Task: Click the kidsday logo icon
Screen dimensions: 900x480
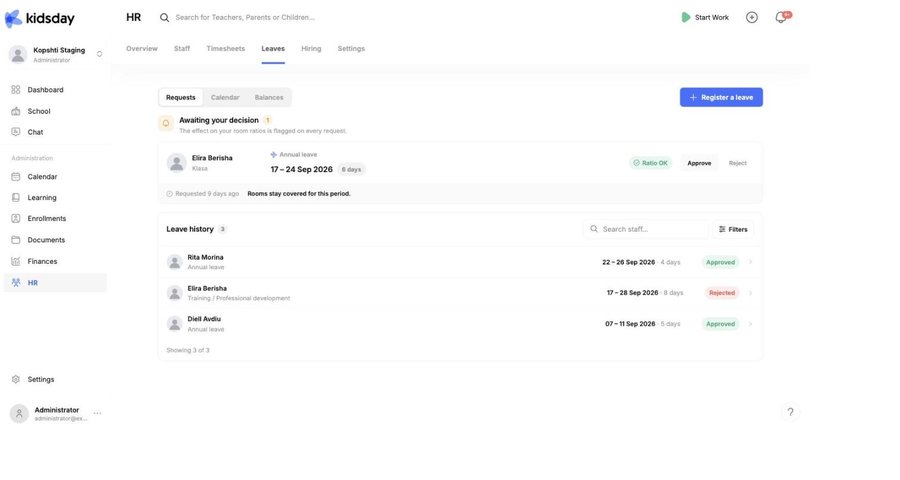Action: coord(13,18)
